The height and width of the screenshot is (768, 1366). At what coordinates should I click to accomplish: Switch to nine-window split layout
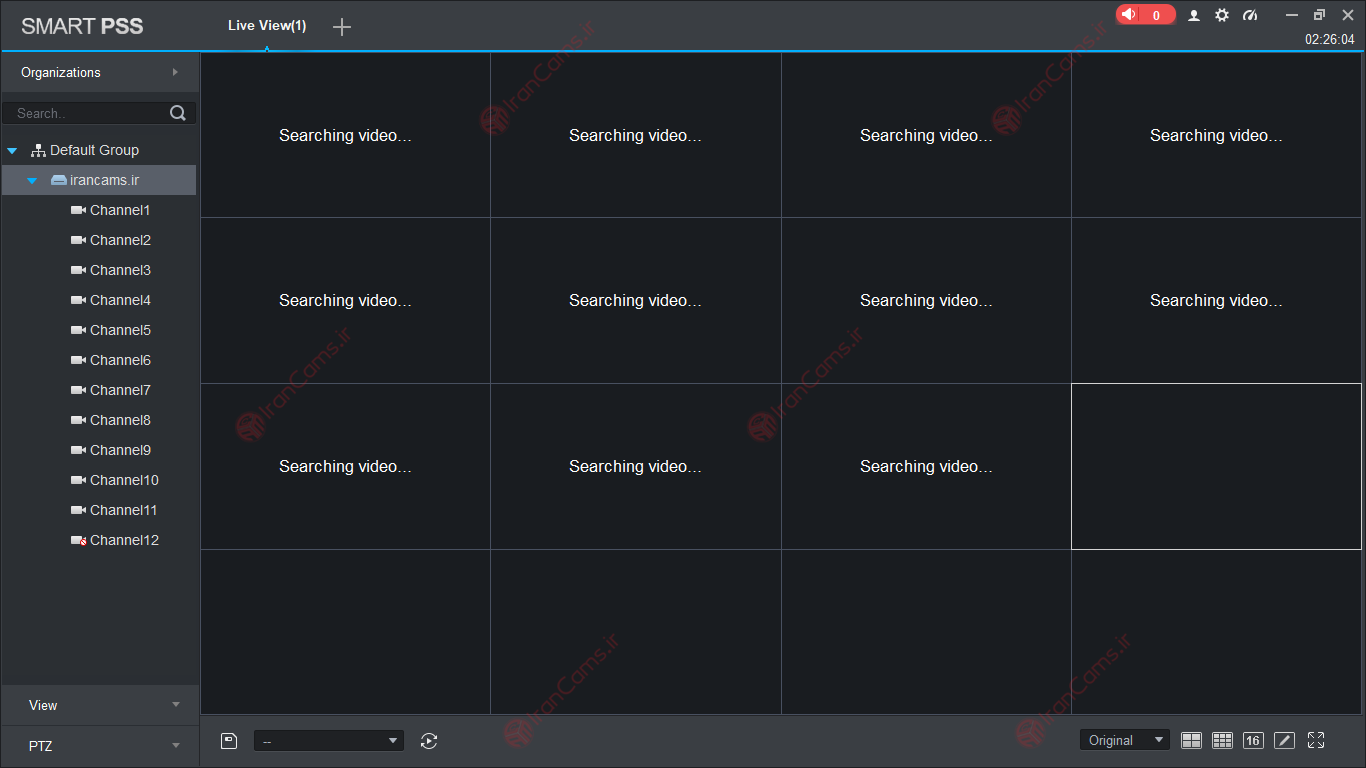tap(1222, 740)
